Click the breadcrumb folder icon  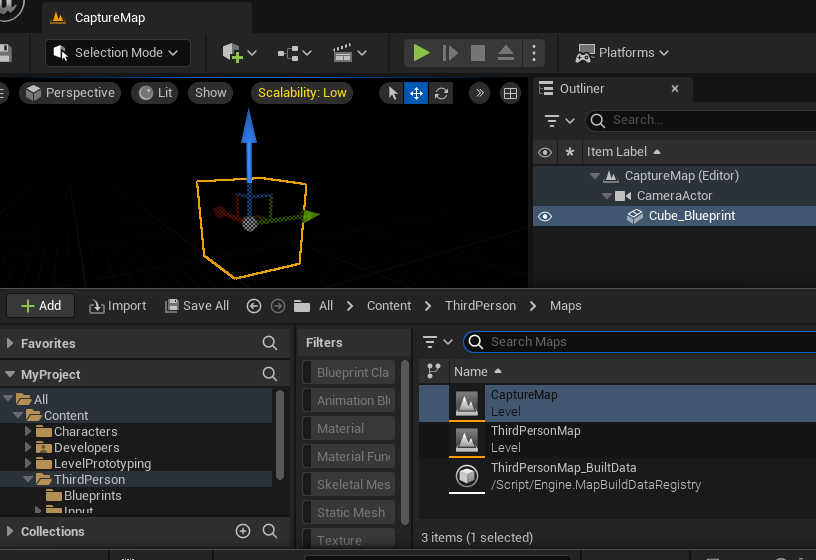(x=302, y=306)
